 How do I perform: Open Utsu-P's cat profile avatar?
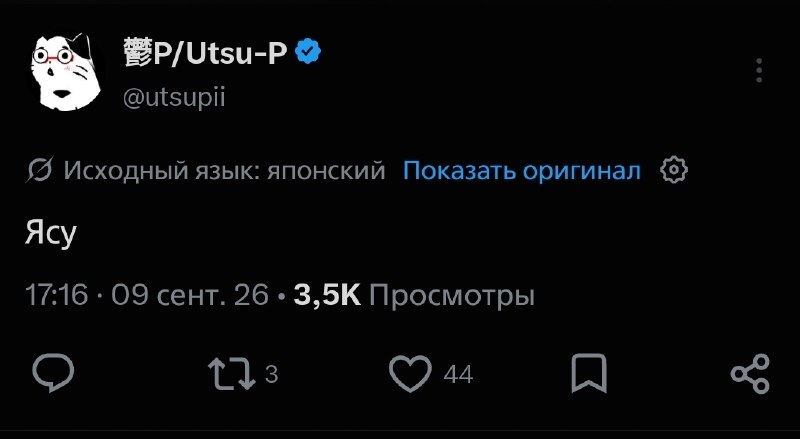[66, 71]
